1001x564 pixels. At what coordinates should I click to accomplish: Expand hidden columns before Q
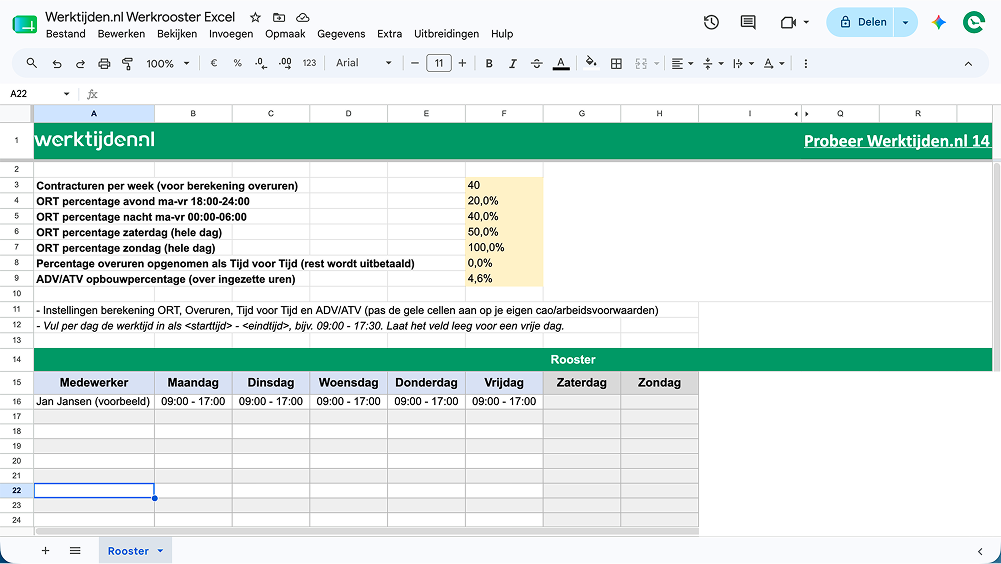[807, 114]
